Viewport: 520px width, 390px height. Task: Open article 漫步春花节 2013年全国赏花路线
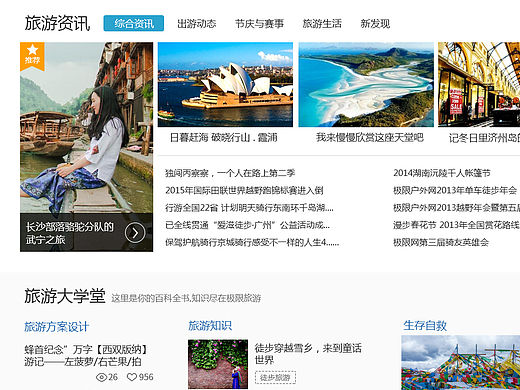pyautogui.click(x=457, y=225)
